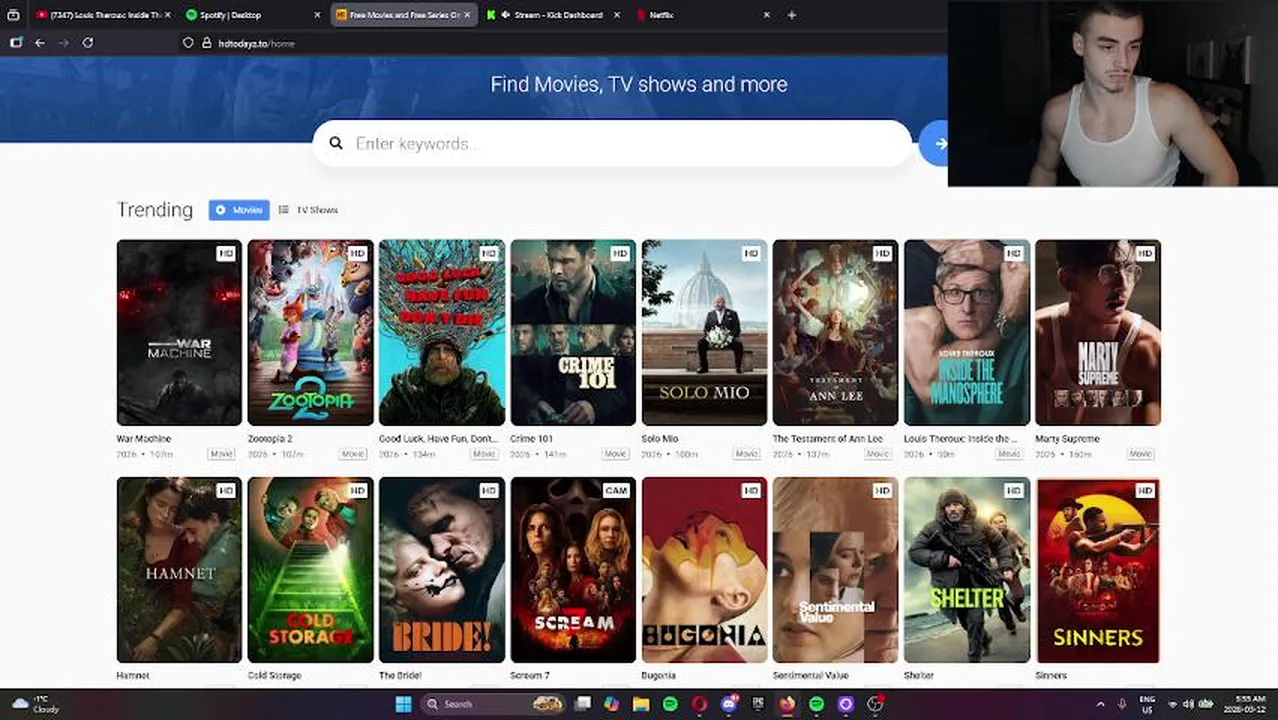Close the Spotify Desktop tab
This screenshot has height=720, width=1278.
318,15
